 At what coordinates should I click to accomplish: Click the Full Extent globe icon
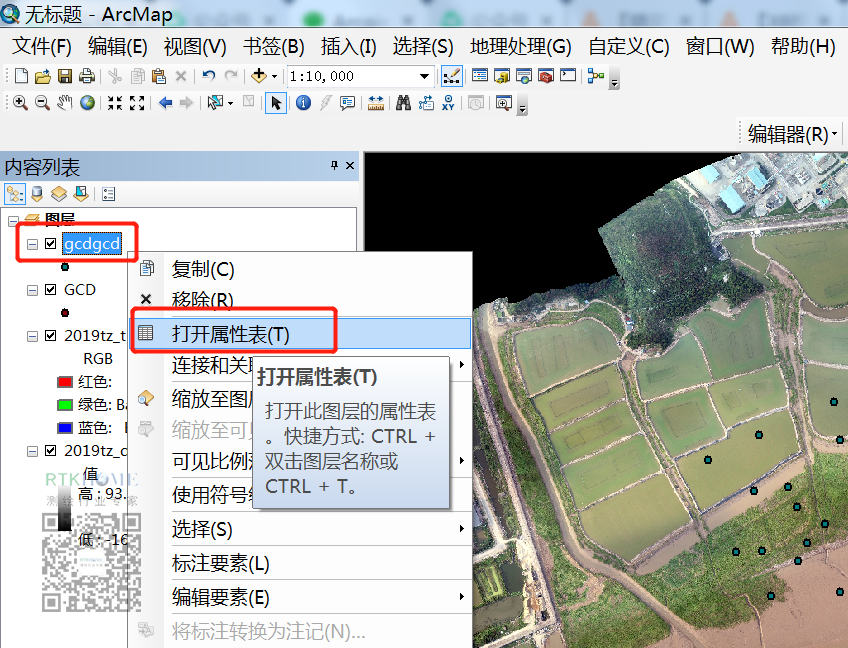[x=88, y=103]
